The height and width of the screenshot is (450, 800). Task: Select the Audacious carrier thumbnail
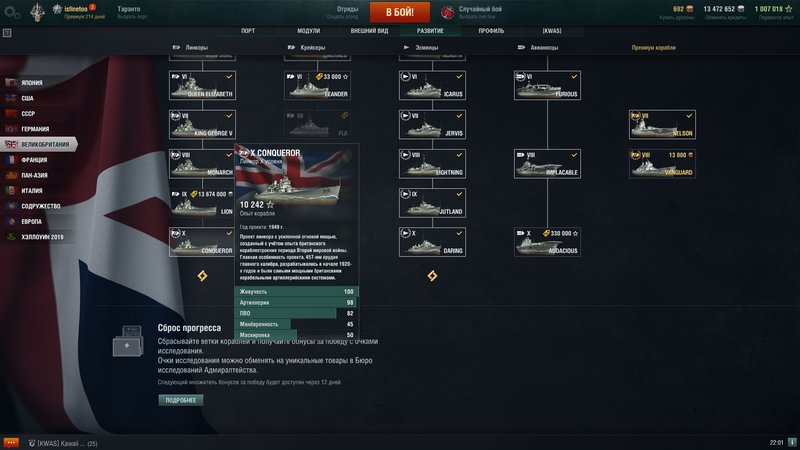coord(547,242)
